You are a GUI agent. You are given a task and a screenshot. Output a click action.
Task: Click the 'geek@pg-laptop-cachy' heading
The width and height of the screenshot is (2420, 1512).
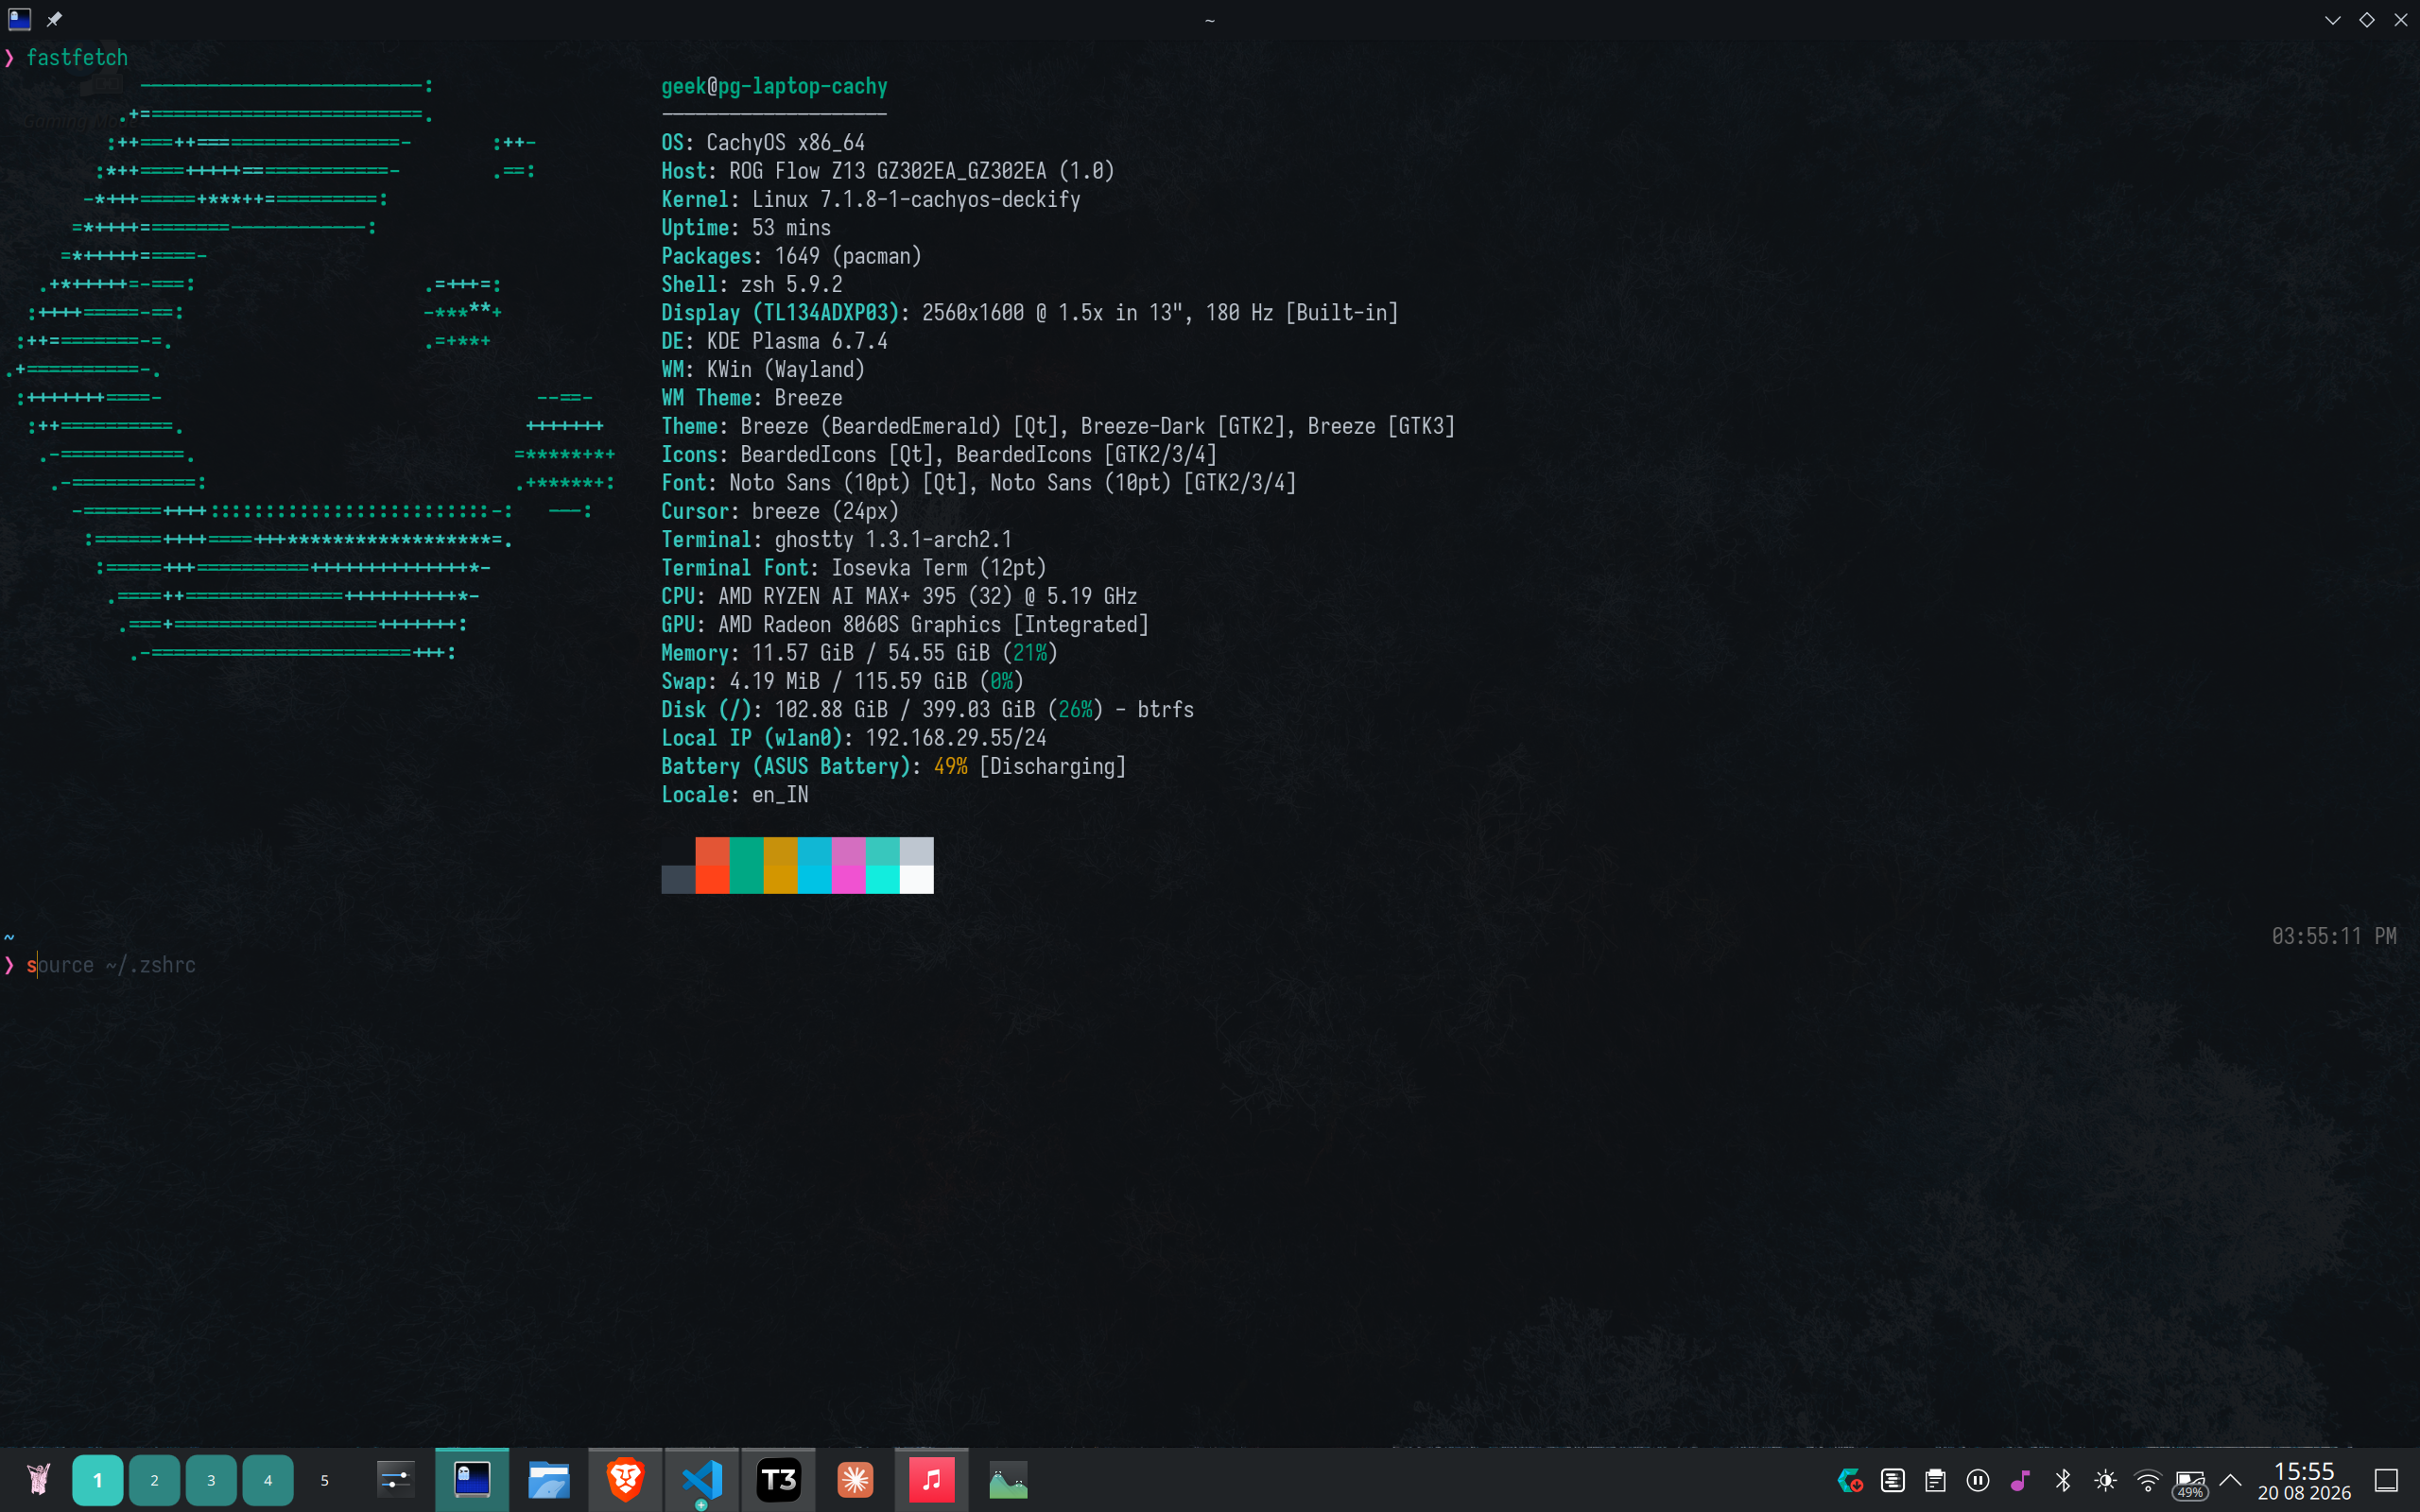774,86
